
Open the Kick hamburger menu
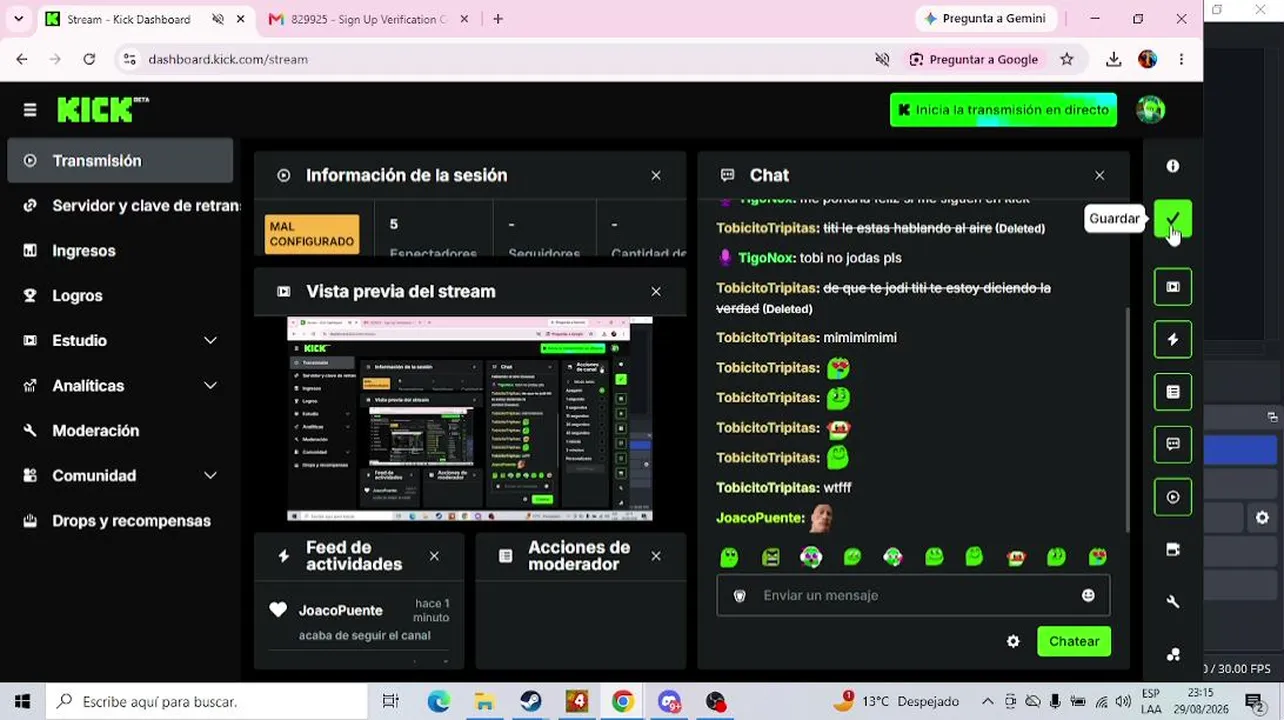point(30,110)
